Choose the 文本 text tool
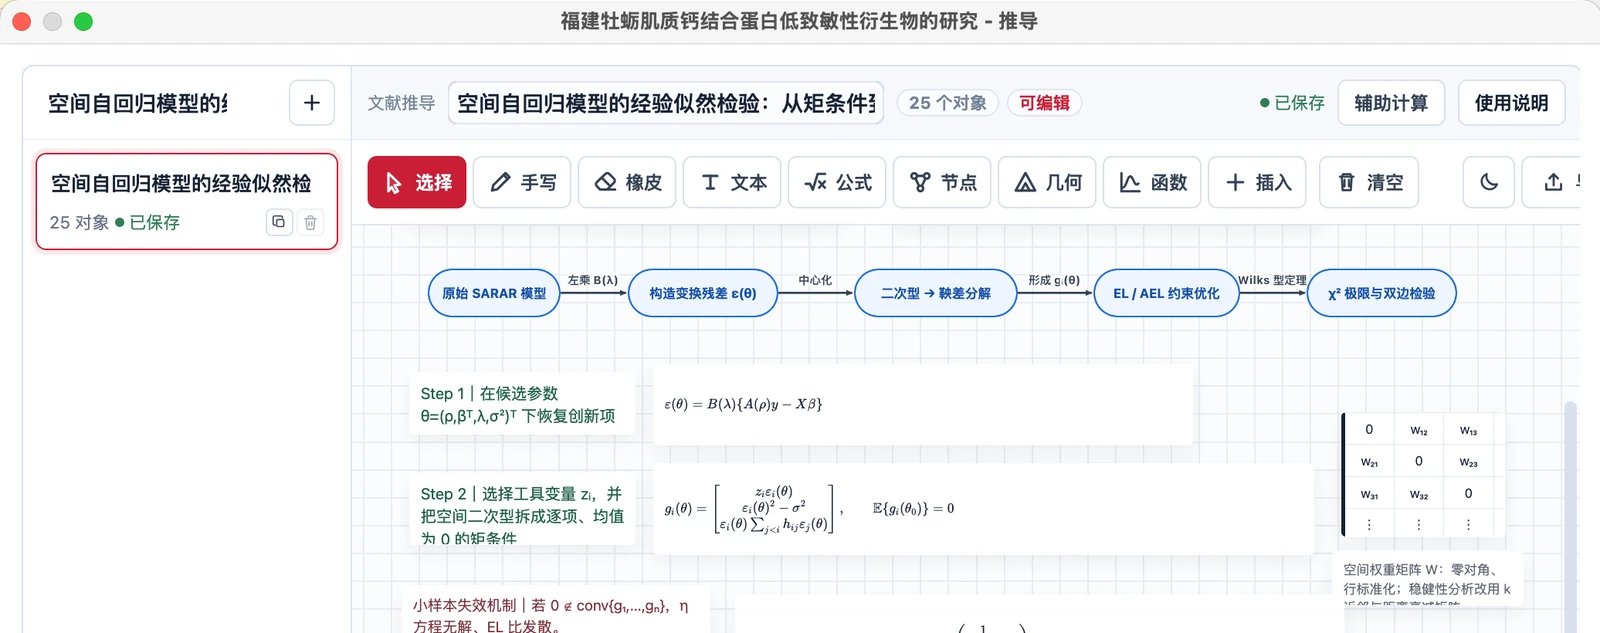The image size is (1600, 633). (732, 182)
